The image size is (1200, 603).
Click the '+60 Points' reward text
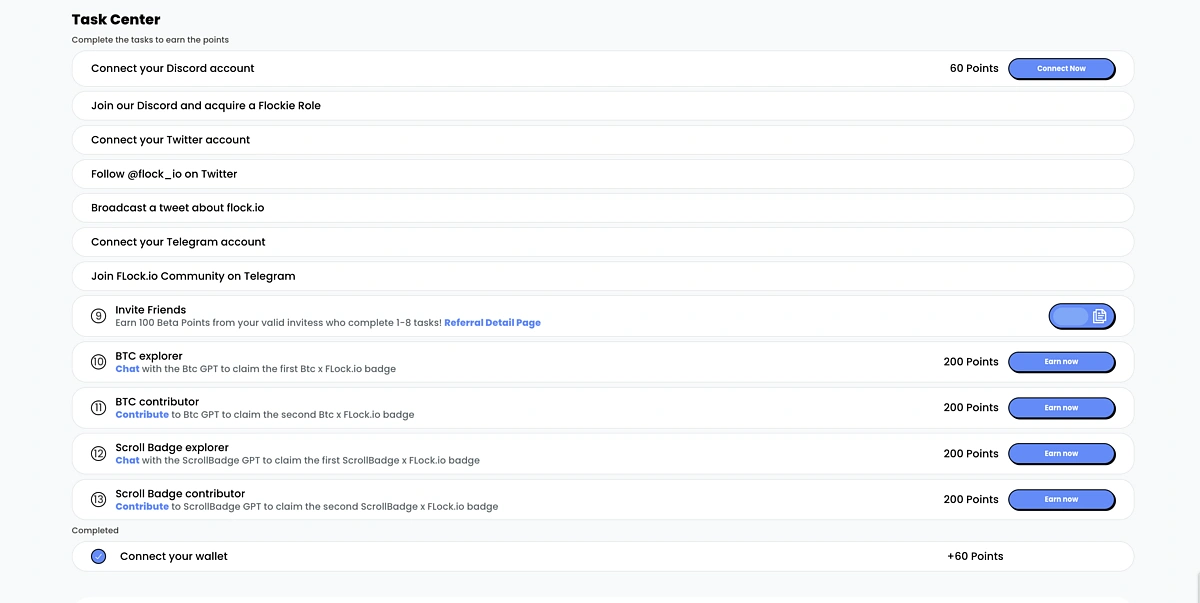click(x=975, y=556)
